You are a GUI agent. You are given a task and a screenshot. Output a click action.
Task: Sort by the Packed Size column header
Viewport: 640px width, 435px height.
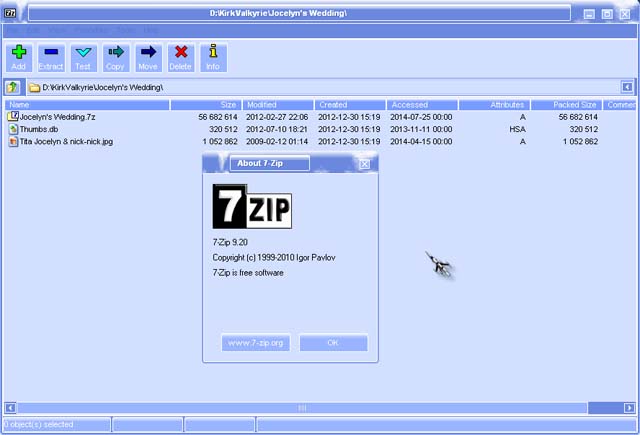tap(566, 105)
